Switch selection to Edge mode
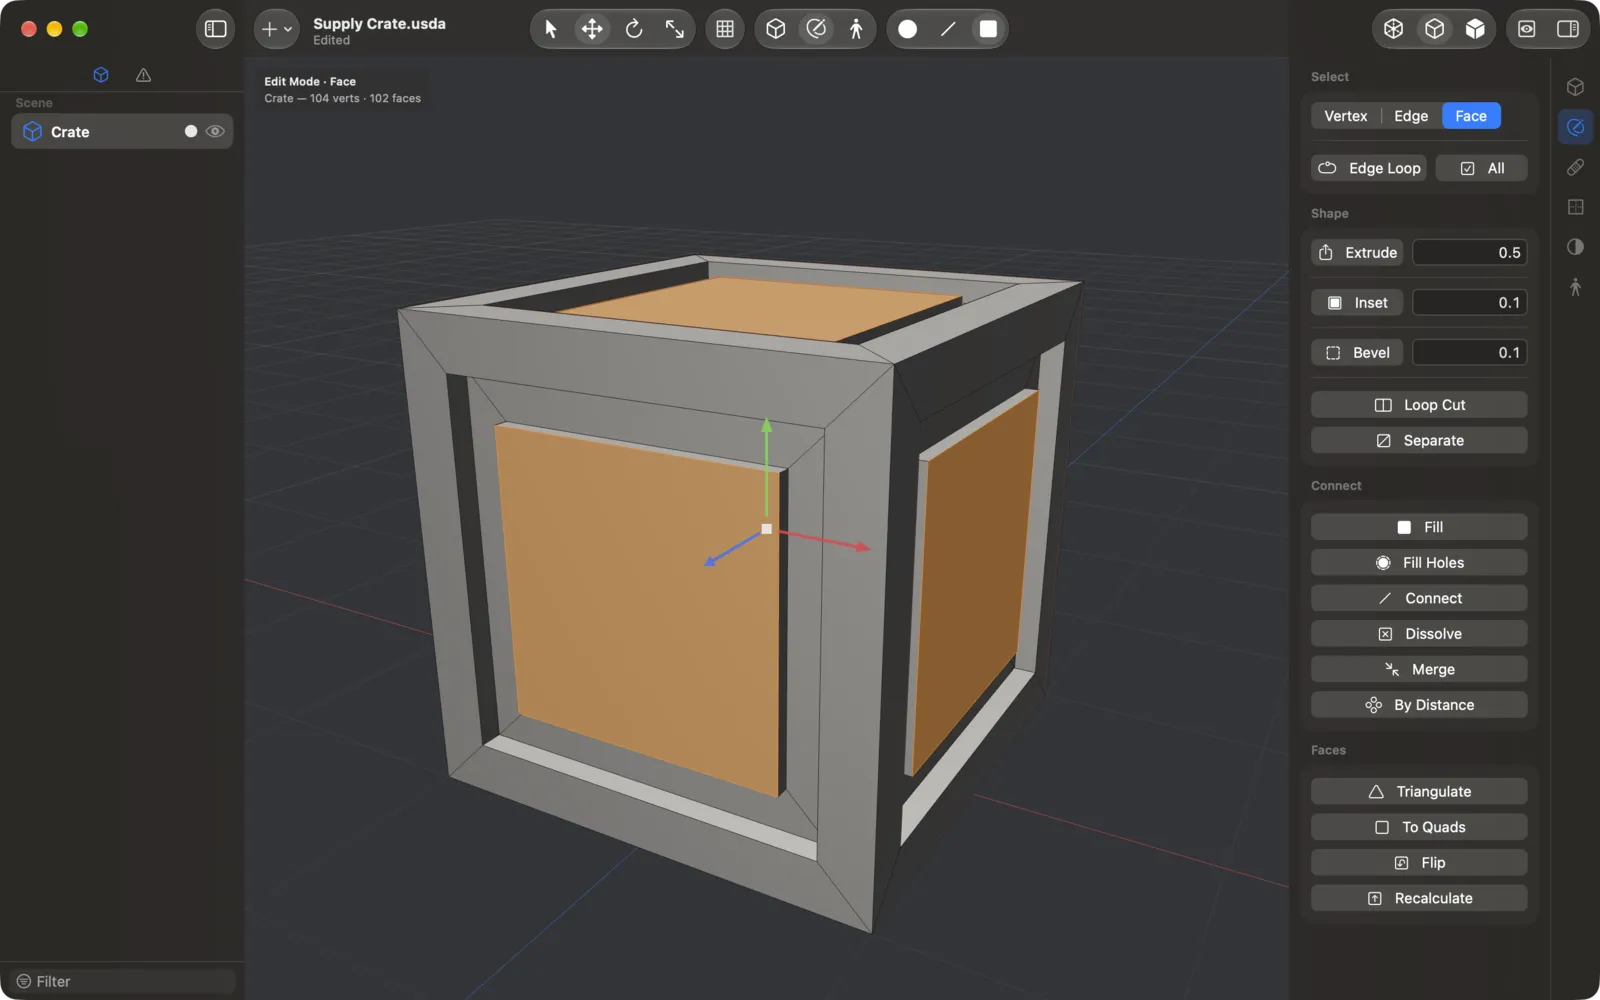Image resolution: width=1600 pixels, height=1000 pixels. click(1411, 116)
